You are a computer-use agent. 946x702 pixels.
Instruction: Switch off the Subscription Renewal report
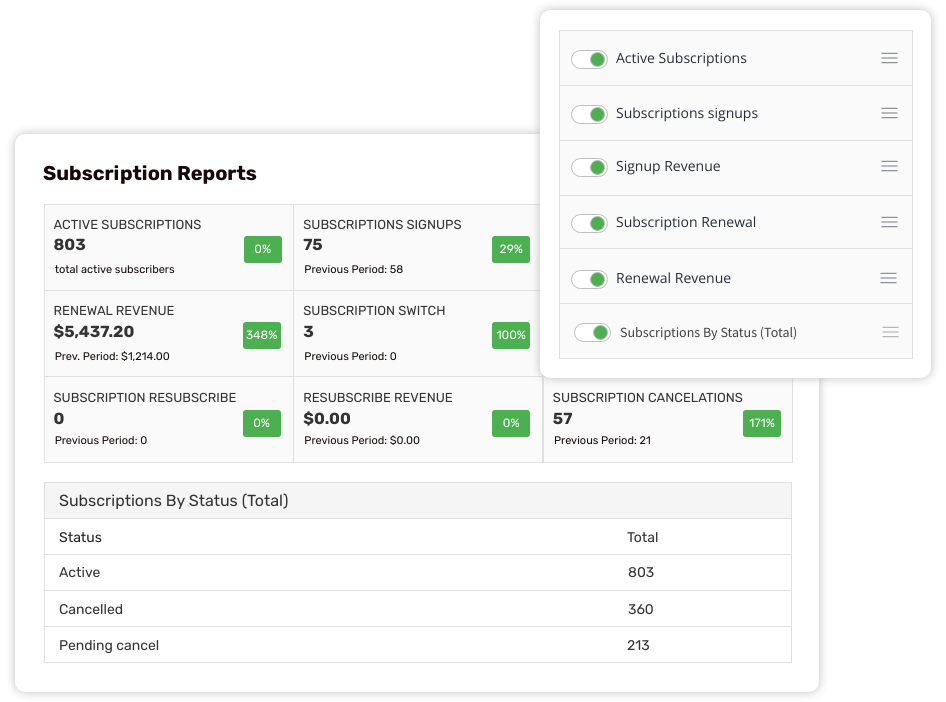point(589,222)
